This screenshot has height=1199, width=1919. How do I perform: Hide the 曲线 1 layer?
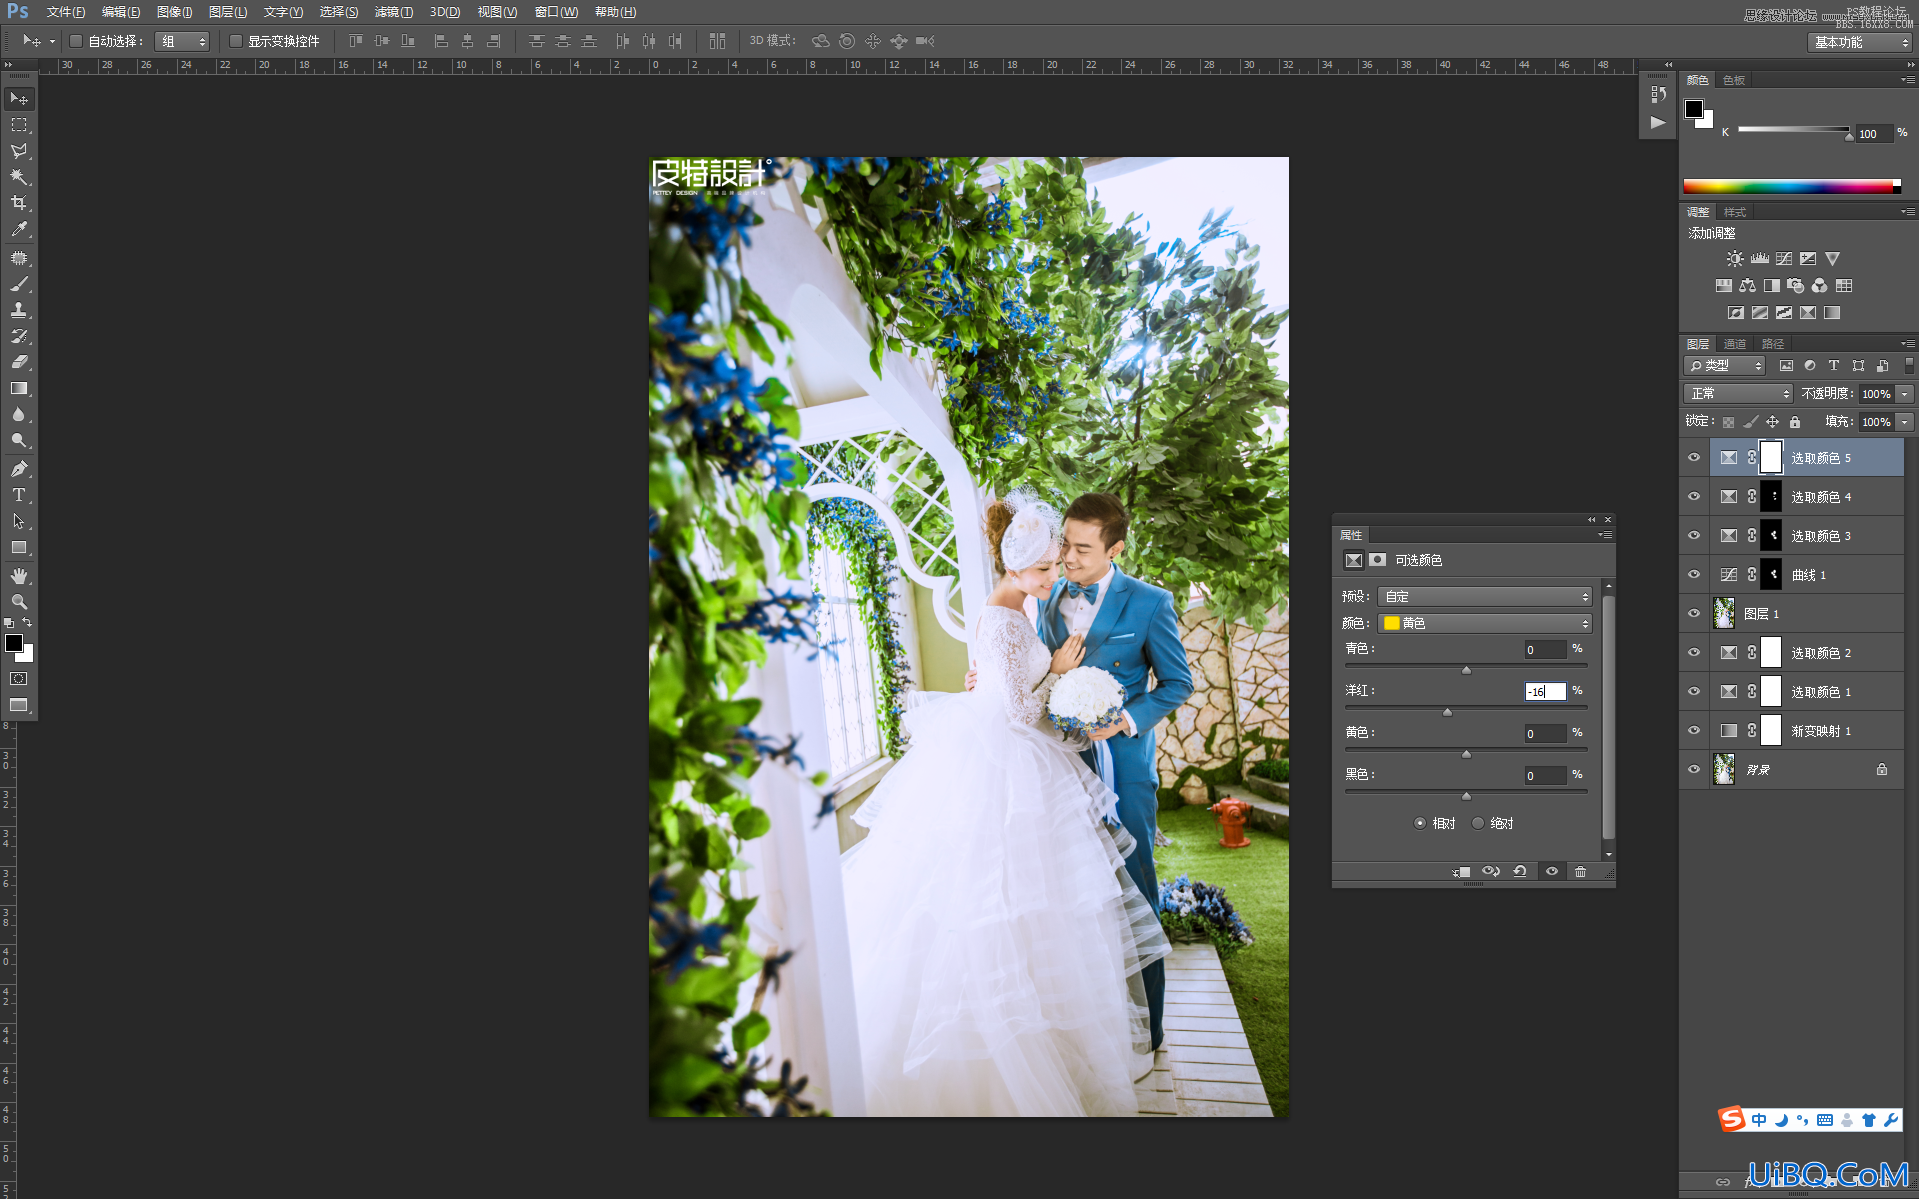coord(1694,575)
